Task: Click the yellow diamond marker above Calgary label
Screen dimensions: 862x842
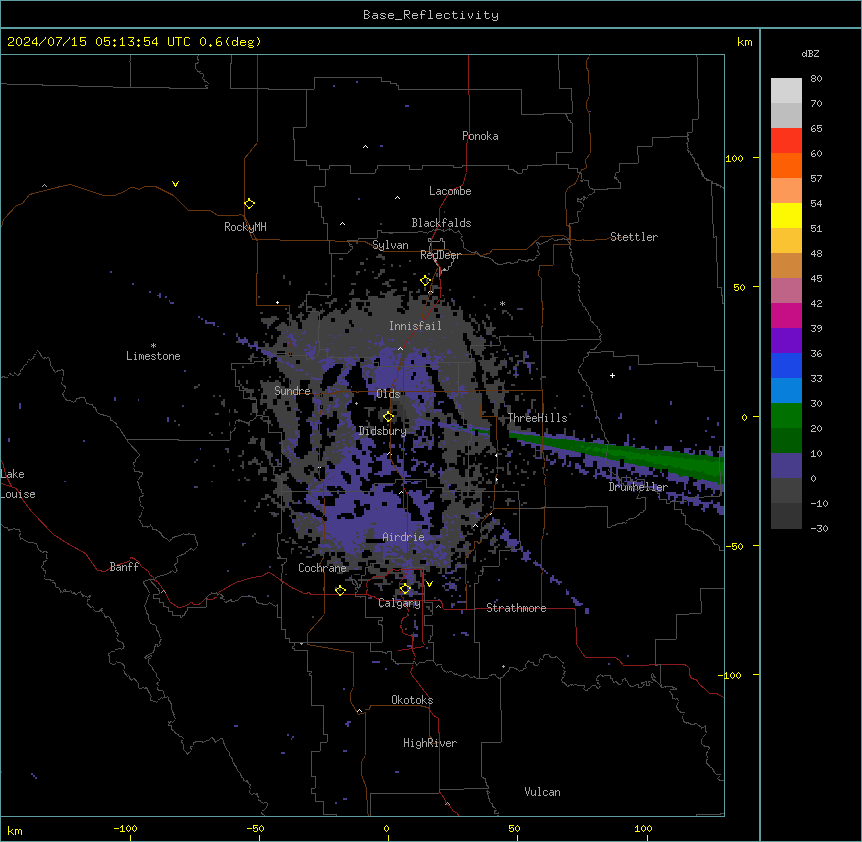Action: coord(405,589)
